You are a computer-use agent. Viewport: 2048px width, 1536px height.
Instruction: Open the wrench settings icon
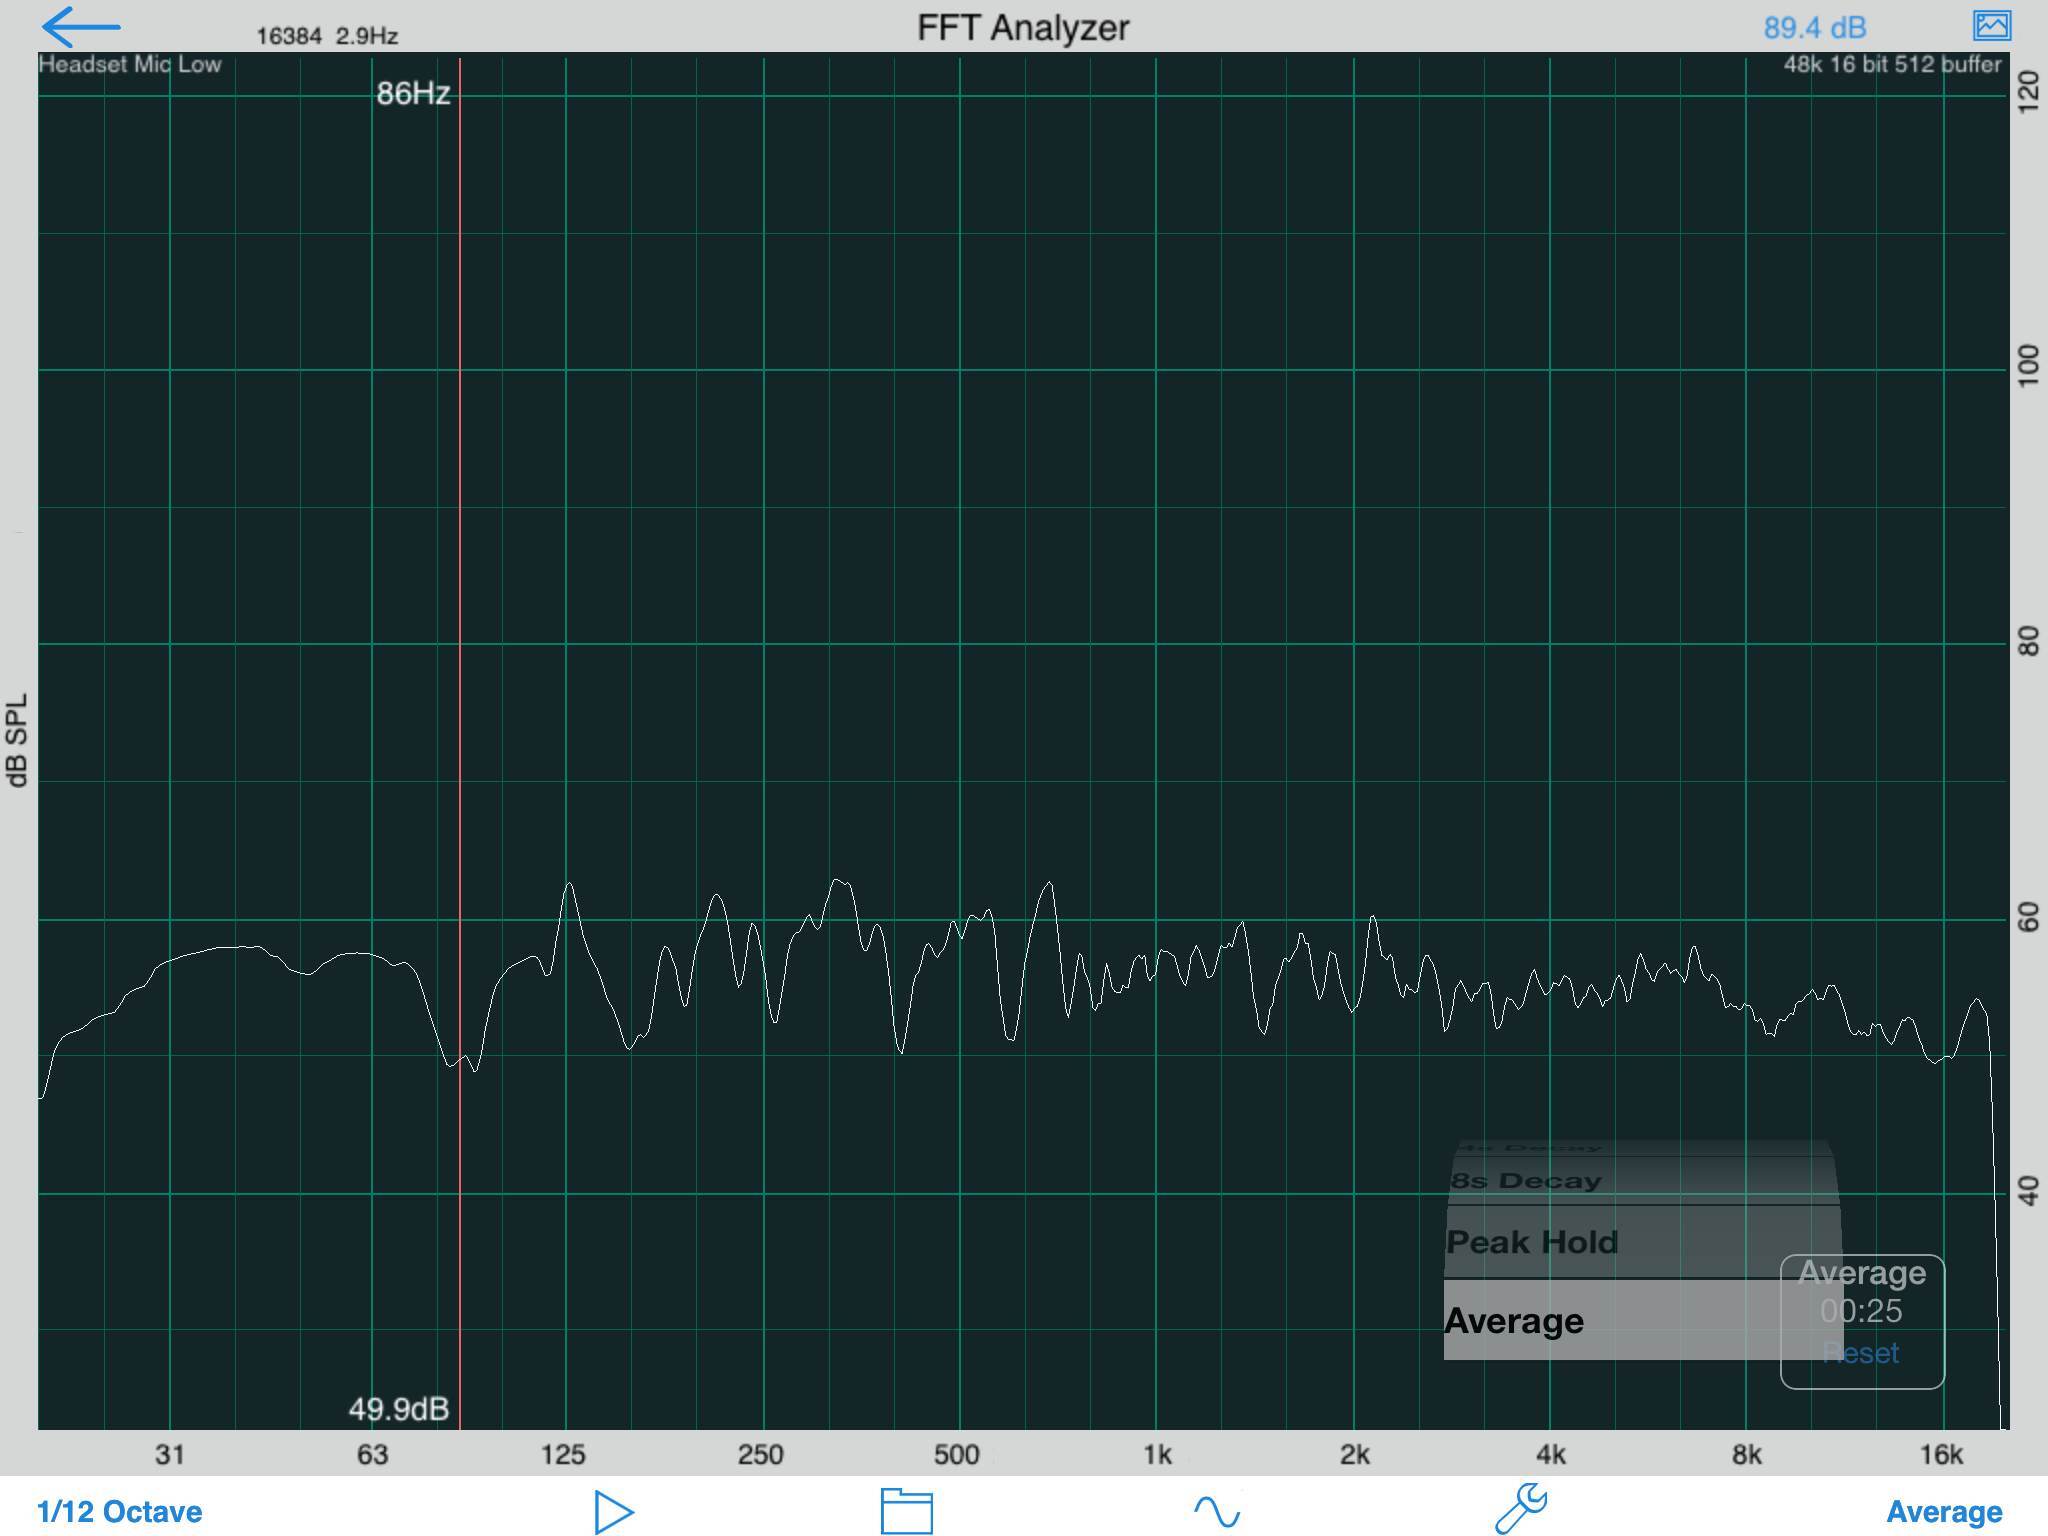coord(1521,1508)
